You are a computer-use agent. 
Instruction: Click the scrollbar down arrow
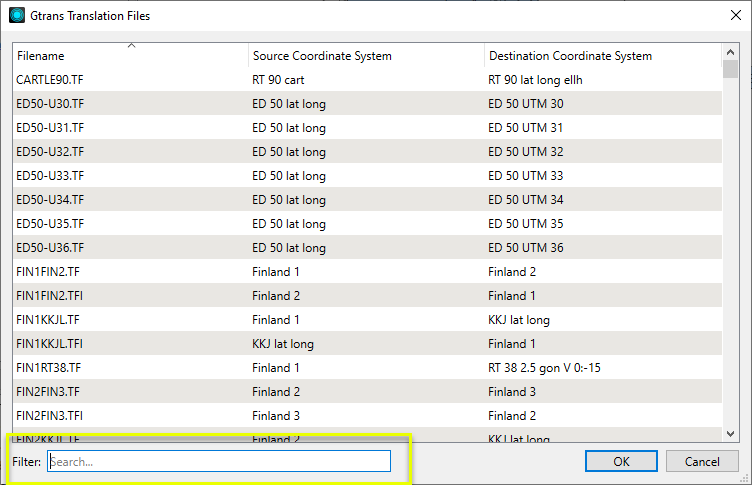730,432
